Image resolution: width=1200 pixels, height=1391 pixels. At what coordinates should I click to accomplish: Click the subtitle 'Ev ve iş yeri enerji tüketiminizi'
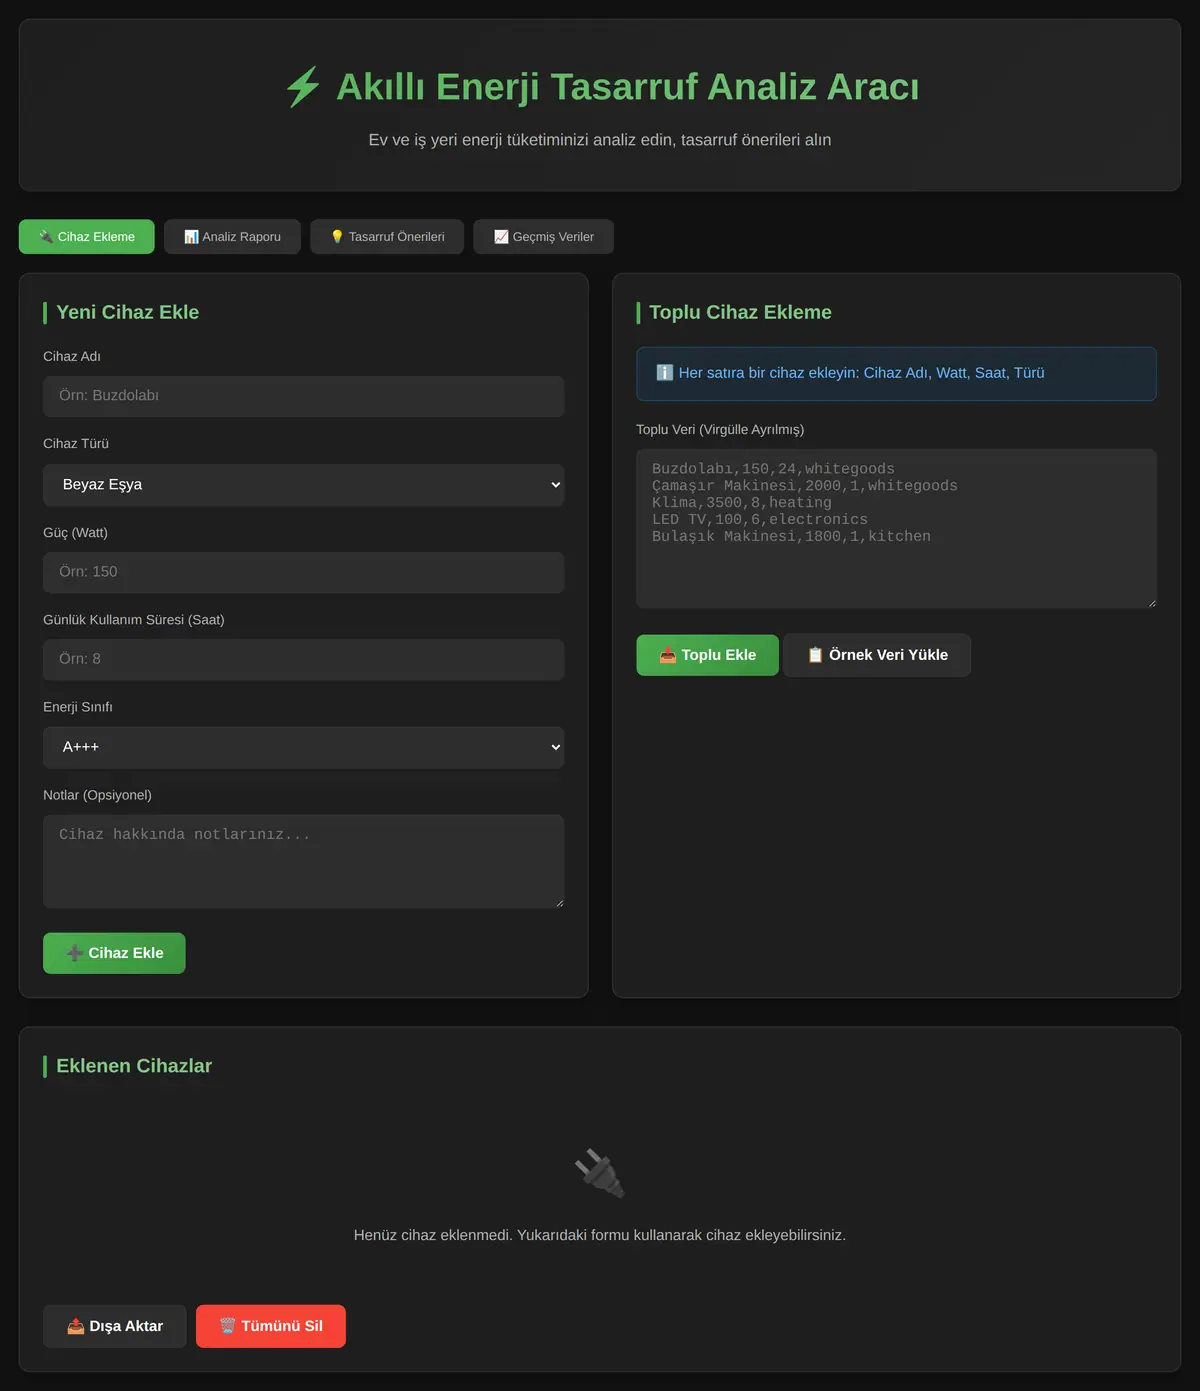point(600,140)
